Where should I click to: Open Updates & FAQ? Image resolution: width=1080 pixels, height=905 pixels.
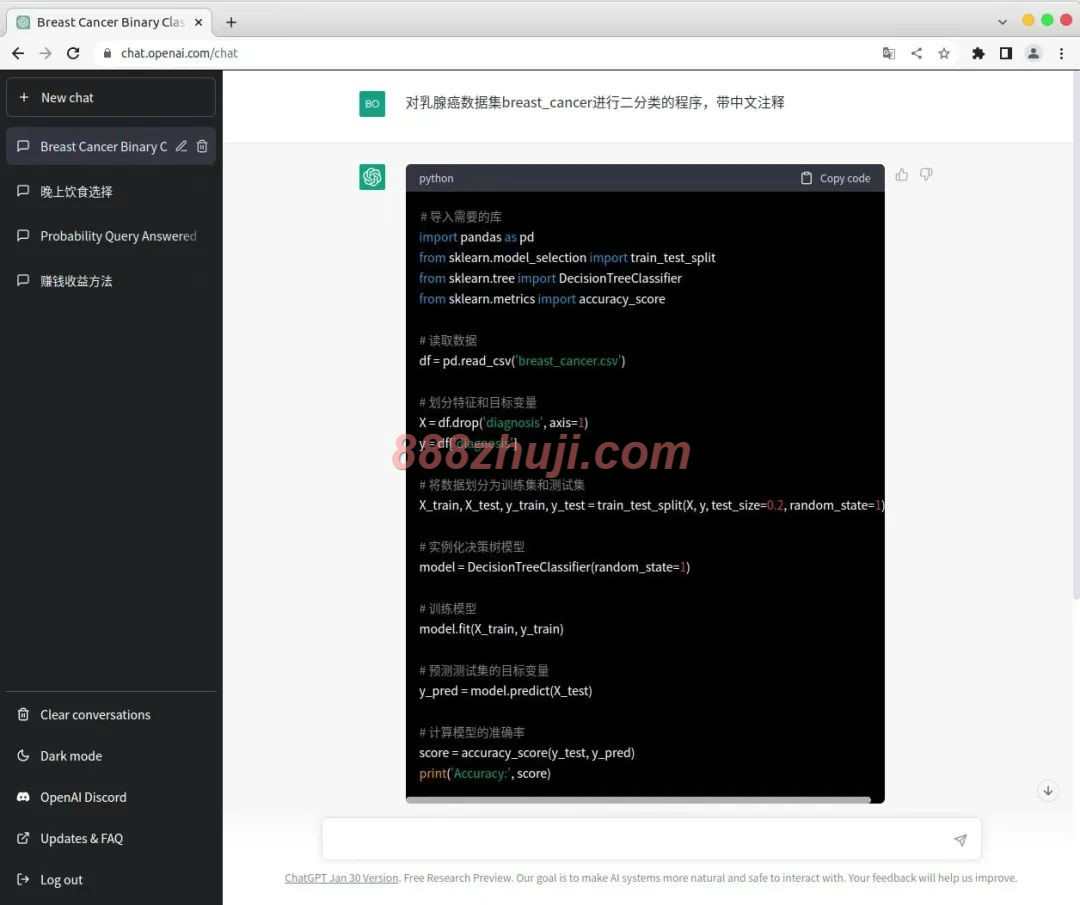tap(111, 839)
